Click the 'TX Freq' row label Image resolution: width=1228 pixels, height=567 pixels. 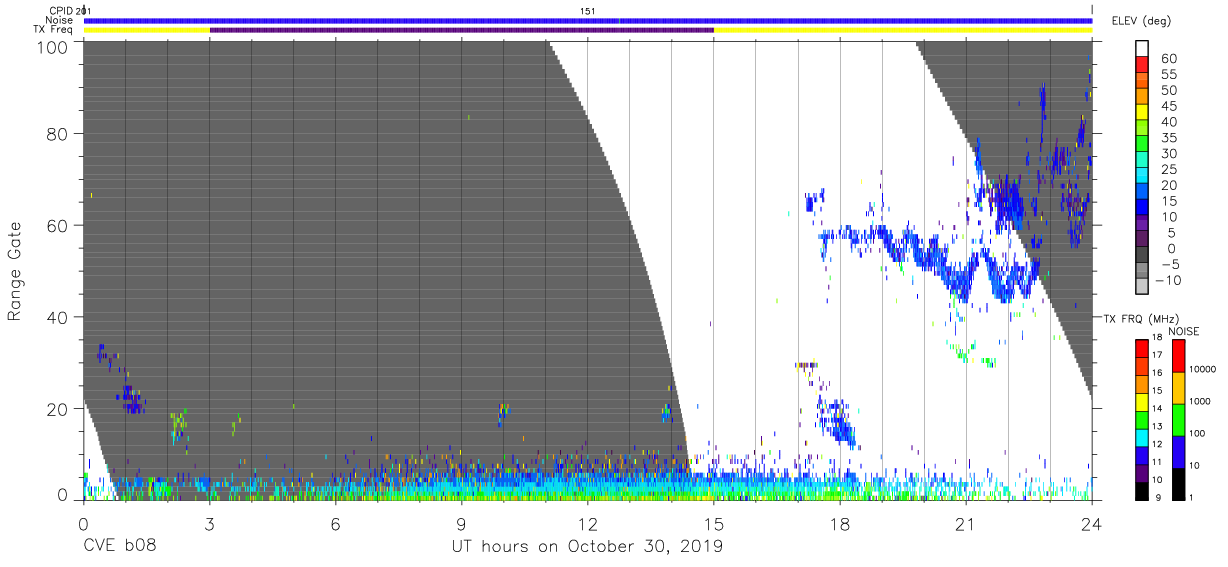point(54,30)
